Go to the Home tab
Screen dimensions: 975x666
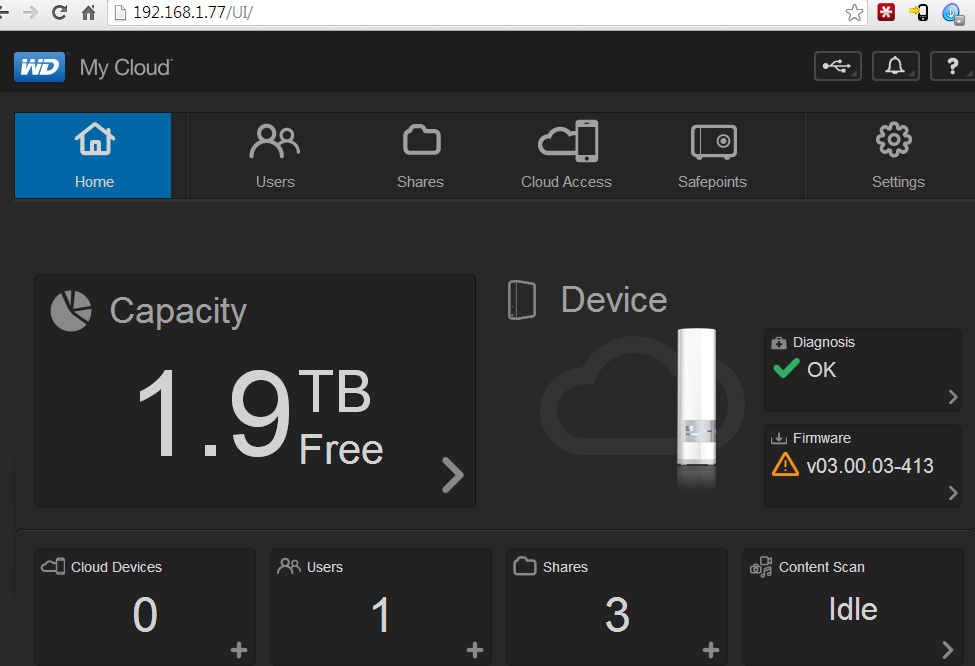pos(94,155)
